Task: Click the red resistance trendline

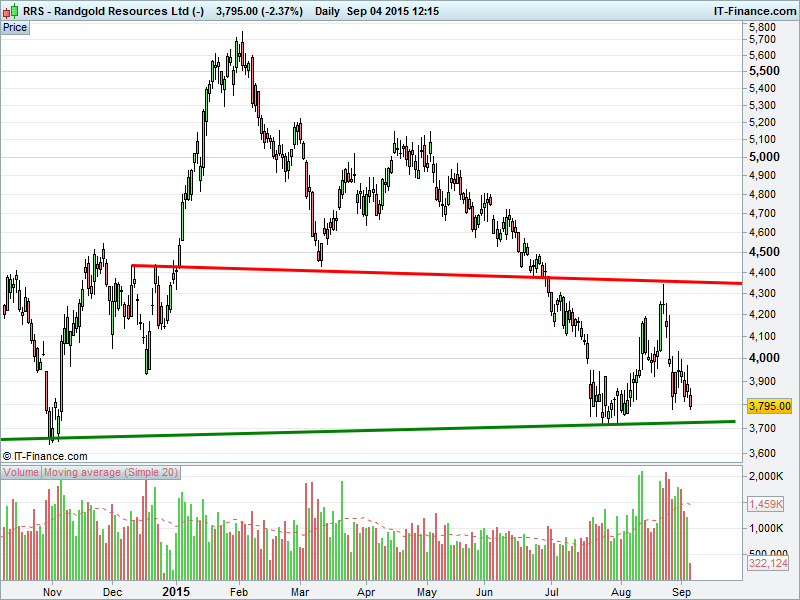Action: tap(437, 274)
